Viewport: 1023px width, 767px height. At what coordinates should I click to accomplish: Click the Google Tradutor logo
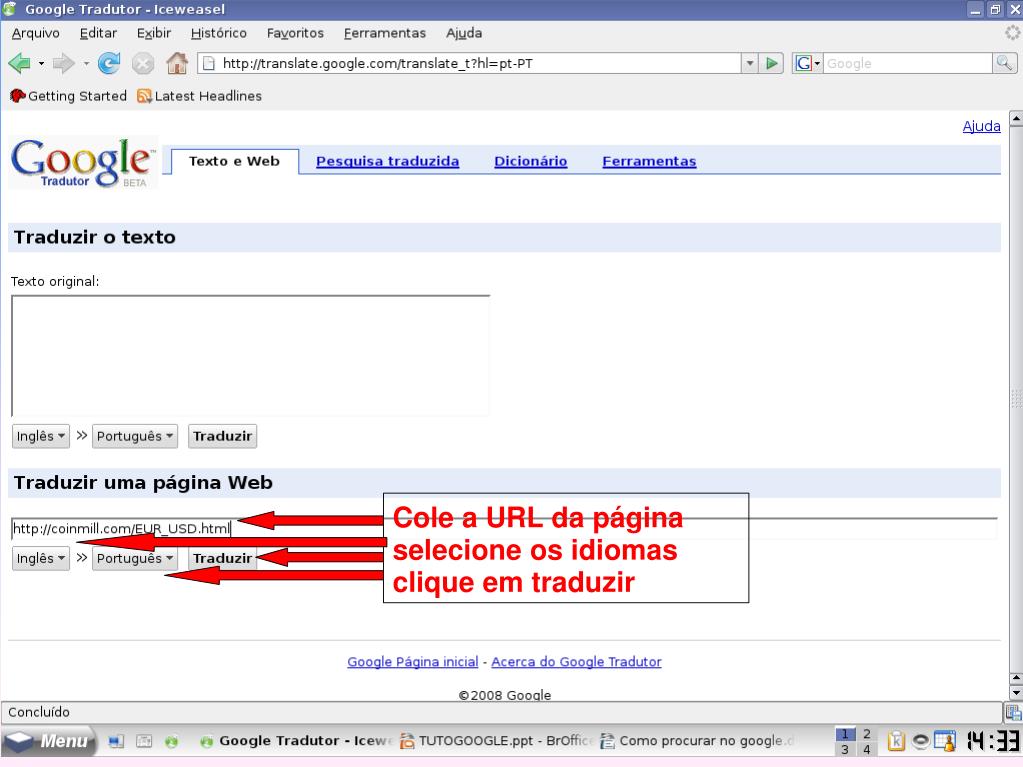pos(83,163)
